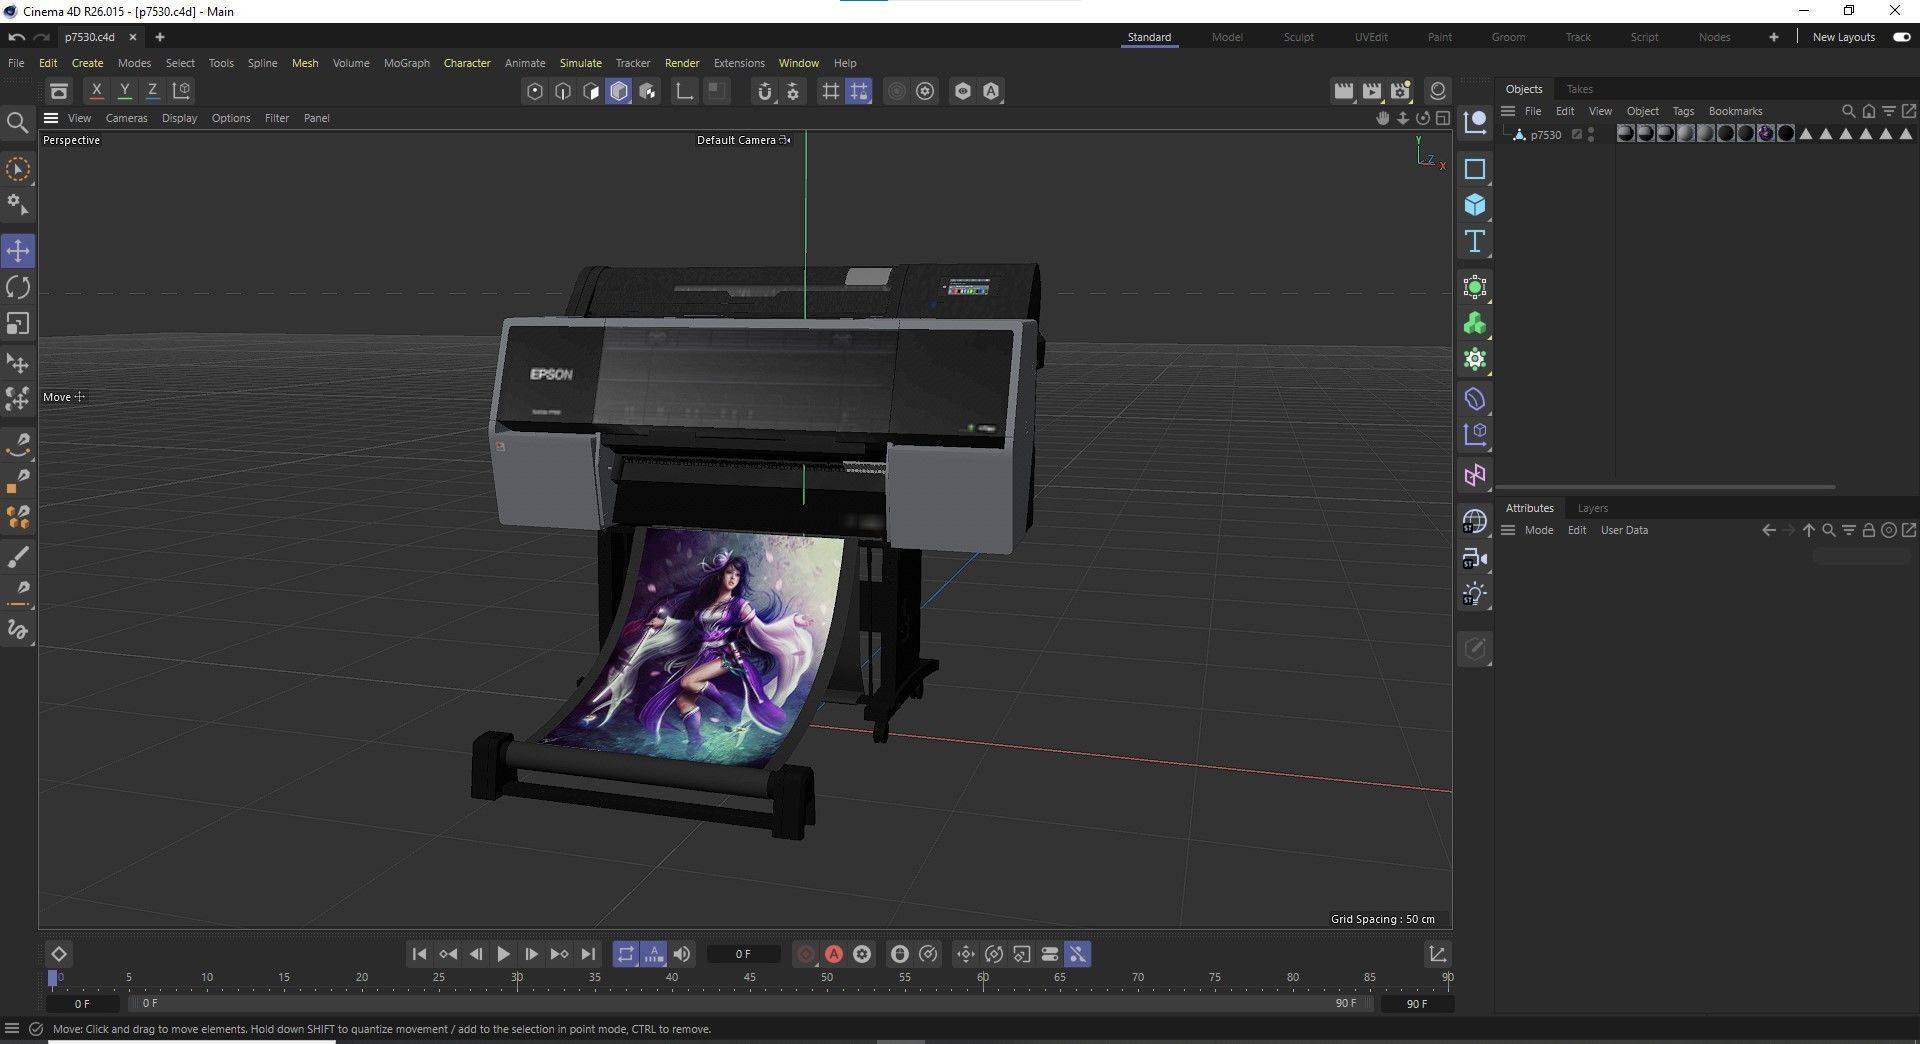Toggle Y axis lock
This screenshot has height=1044, width=1920.
[x=125, y=90]
